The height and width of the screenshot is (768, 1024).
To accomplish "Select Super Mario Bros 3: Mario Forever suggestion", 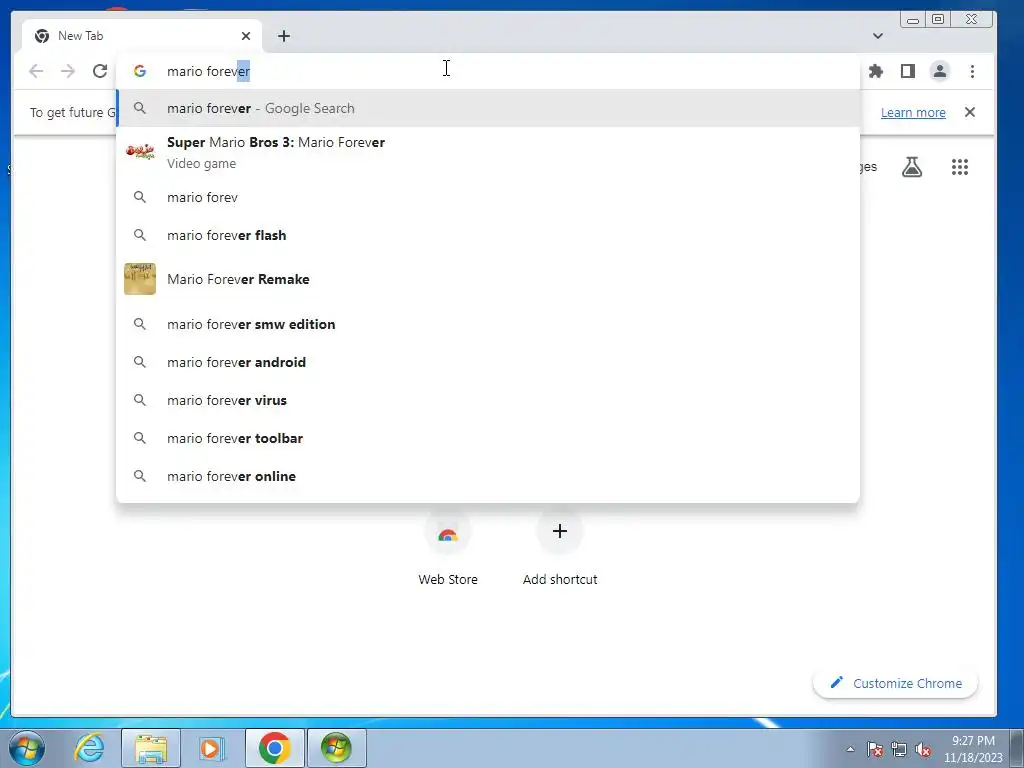I will coord(488,152).
